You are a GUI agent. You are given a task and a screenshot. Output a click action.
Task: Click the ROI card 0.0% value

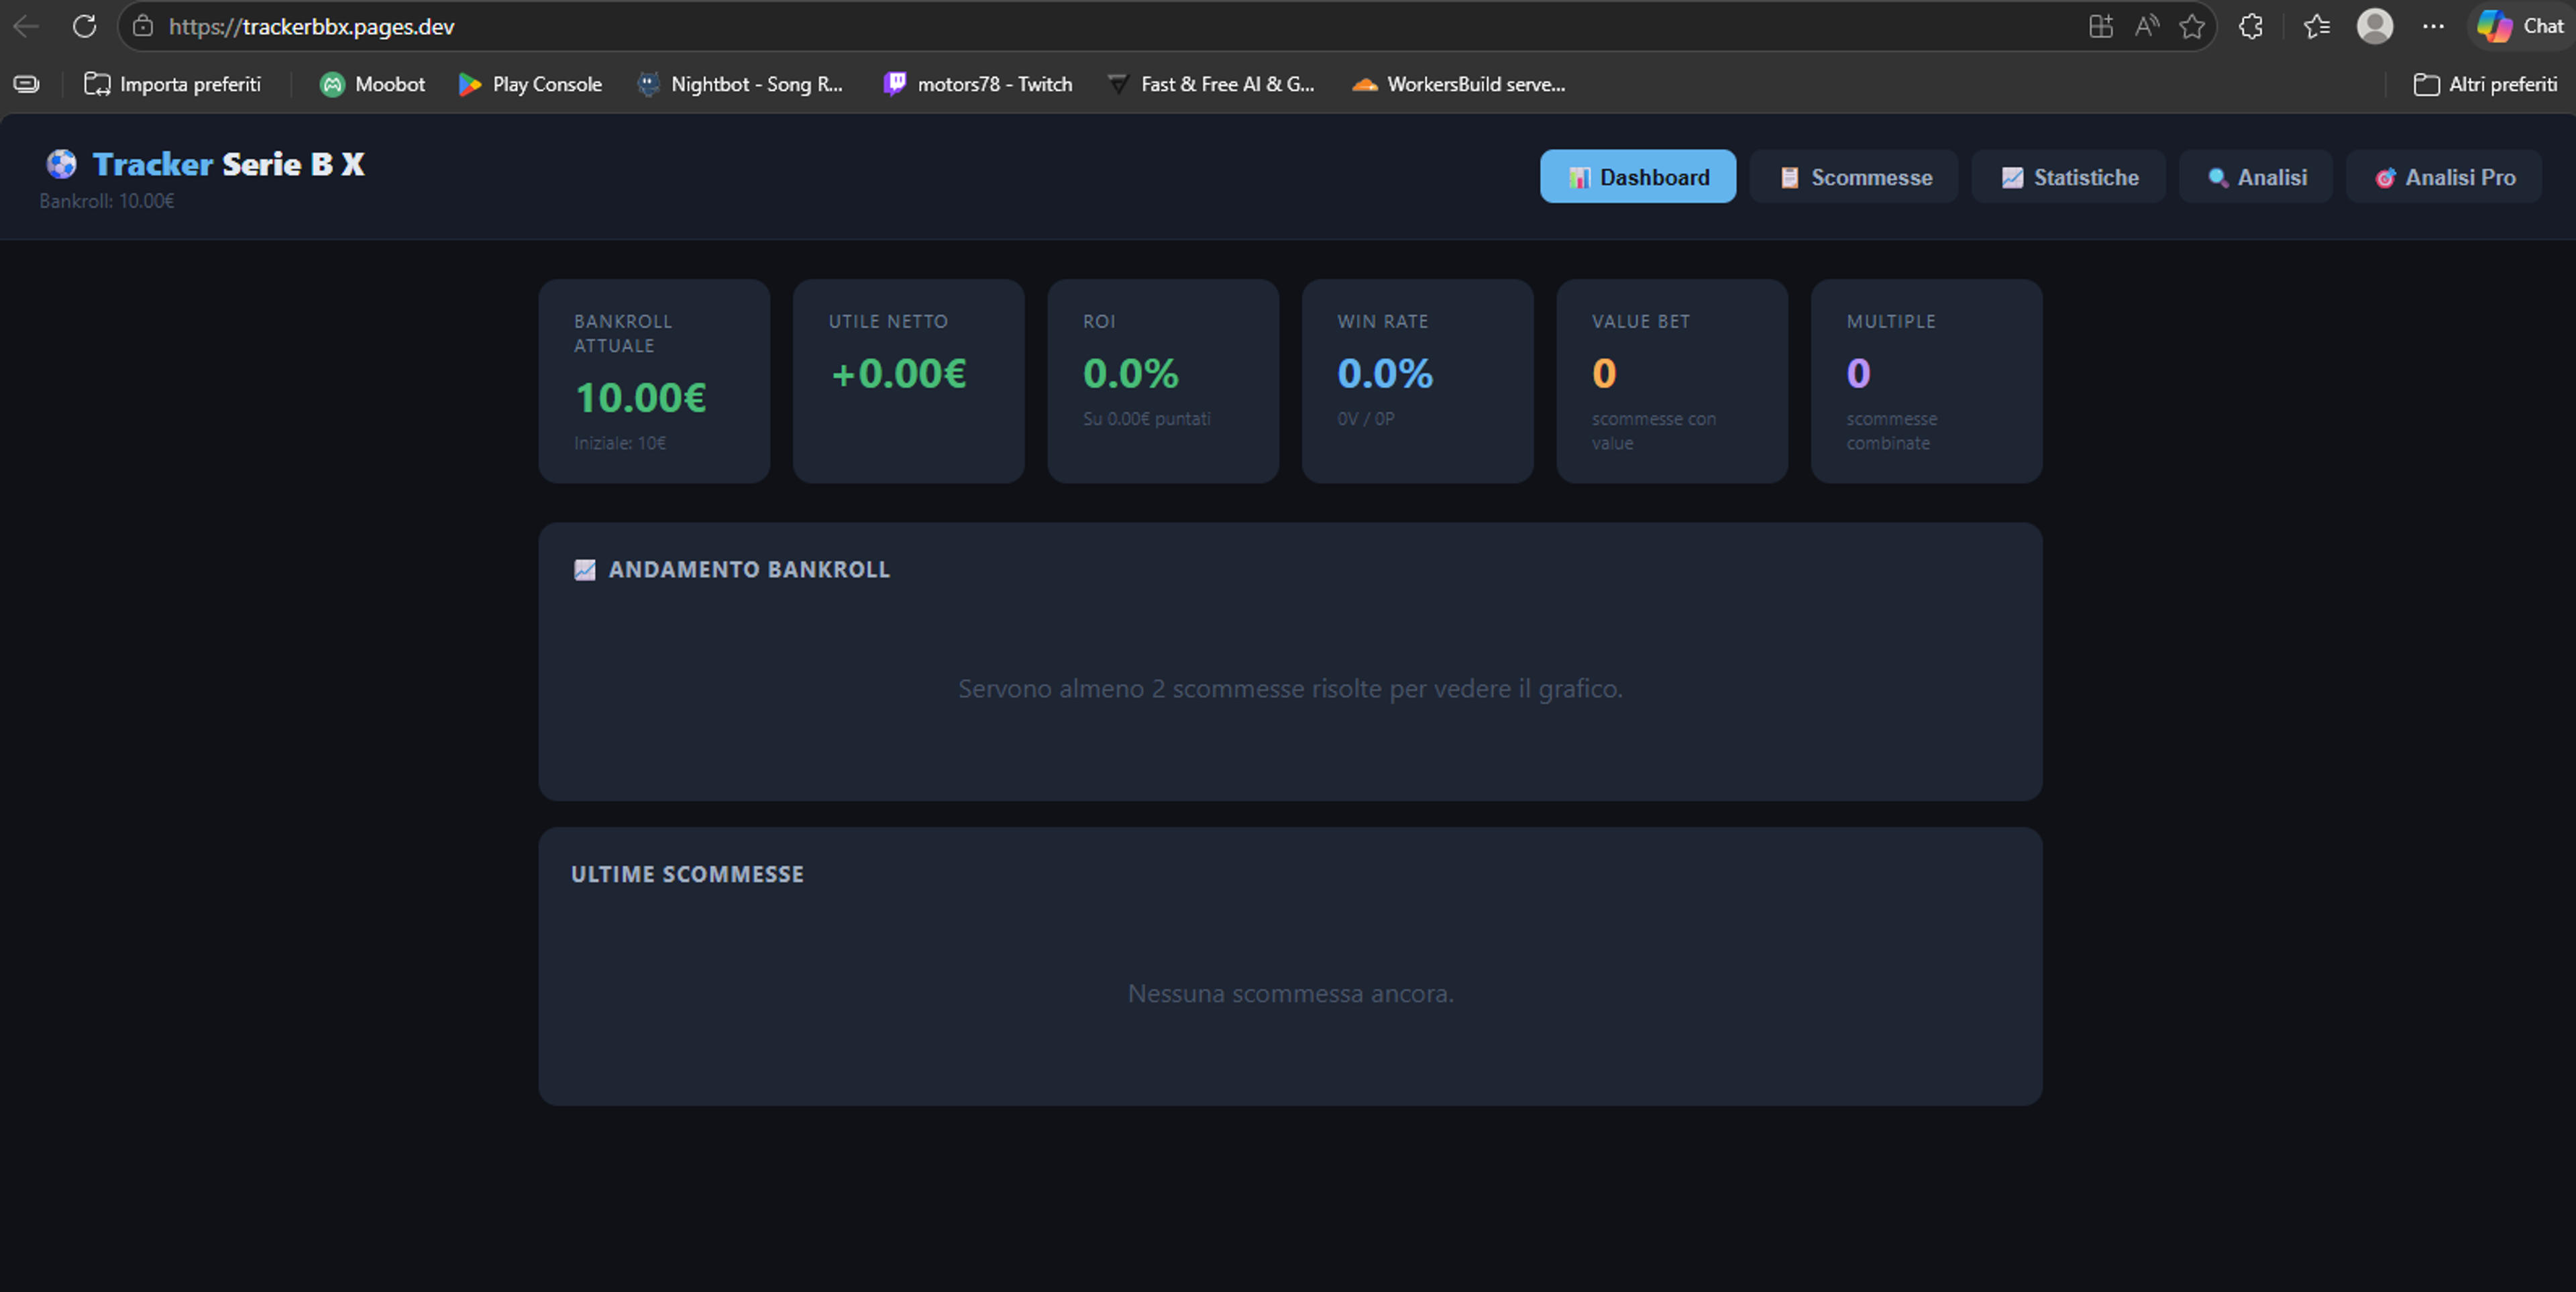coord(1131,374)
